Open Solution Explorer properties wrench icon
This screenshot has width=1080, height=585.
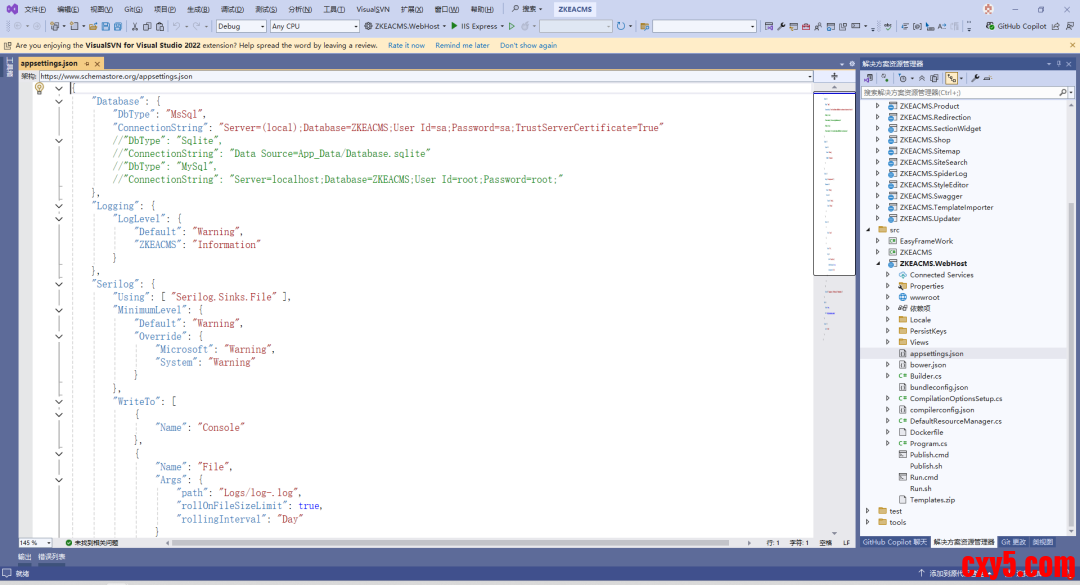click(x=975, y=77)
